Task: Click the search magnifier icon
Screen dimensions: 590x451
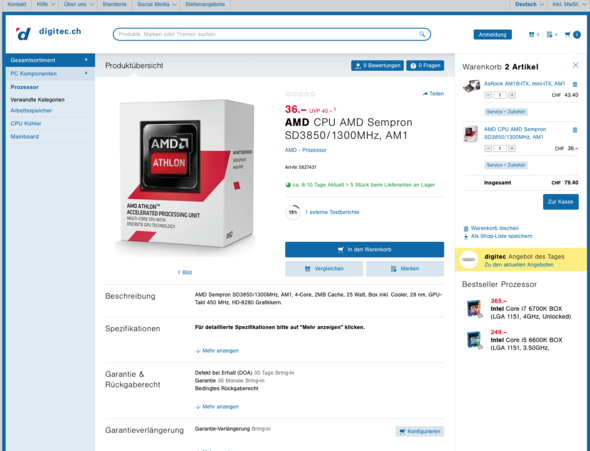Action: (422, 34)
